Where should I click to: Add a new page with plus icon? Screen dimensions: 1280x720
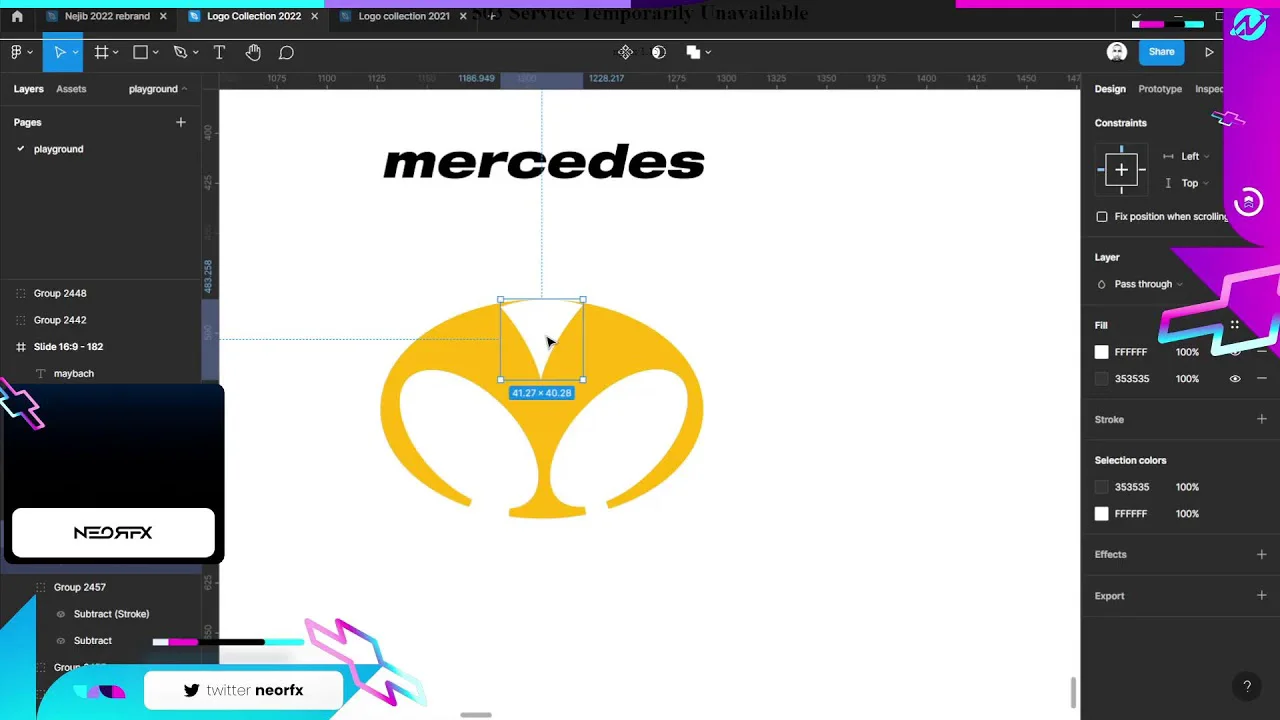click(181, 122)
